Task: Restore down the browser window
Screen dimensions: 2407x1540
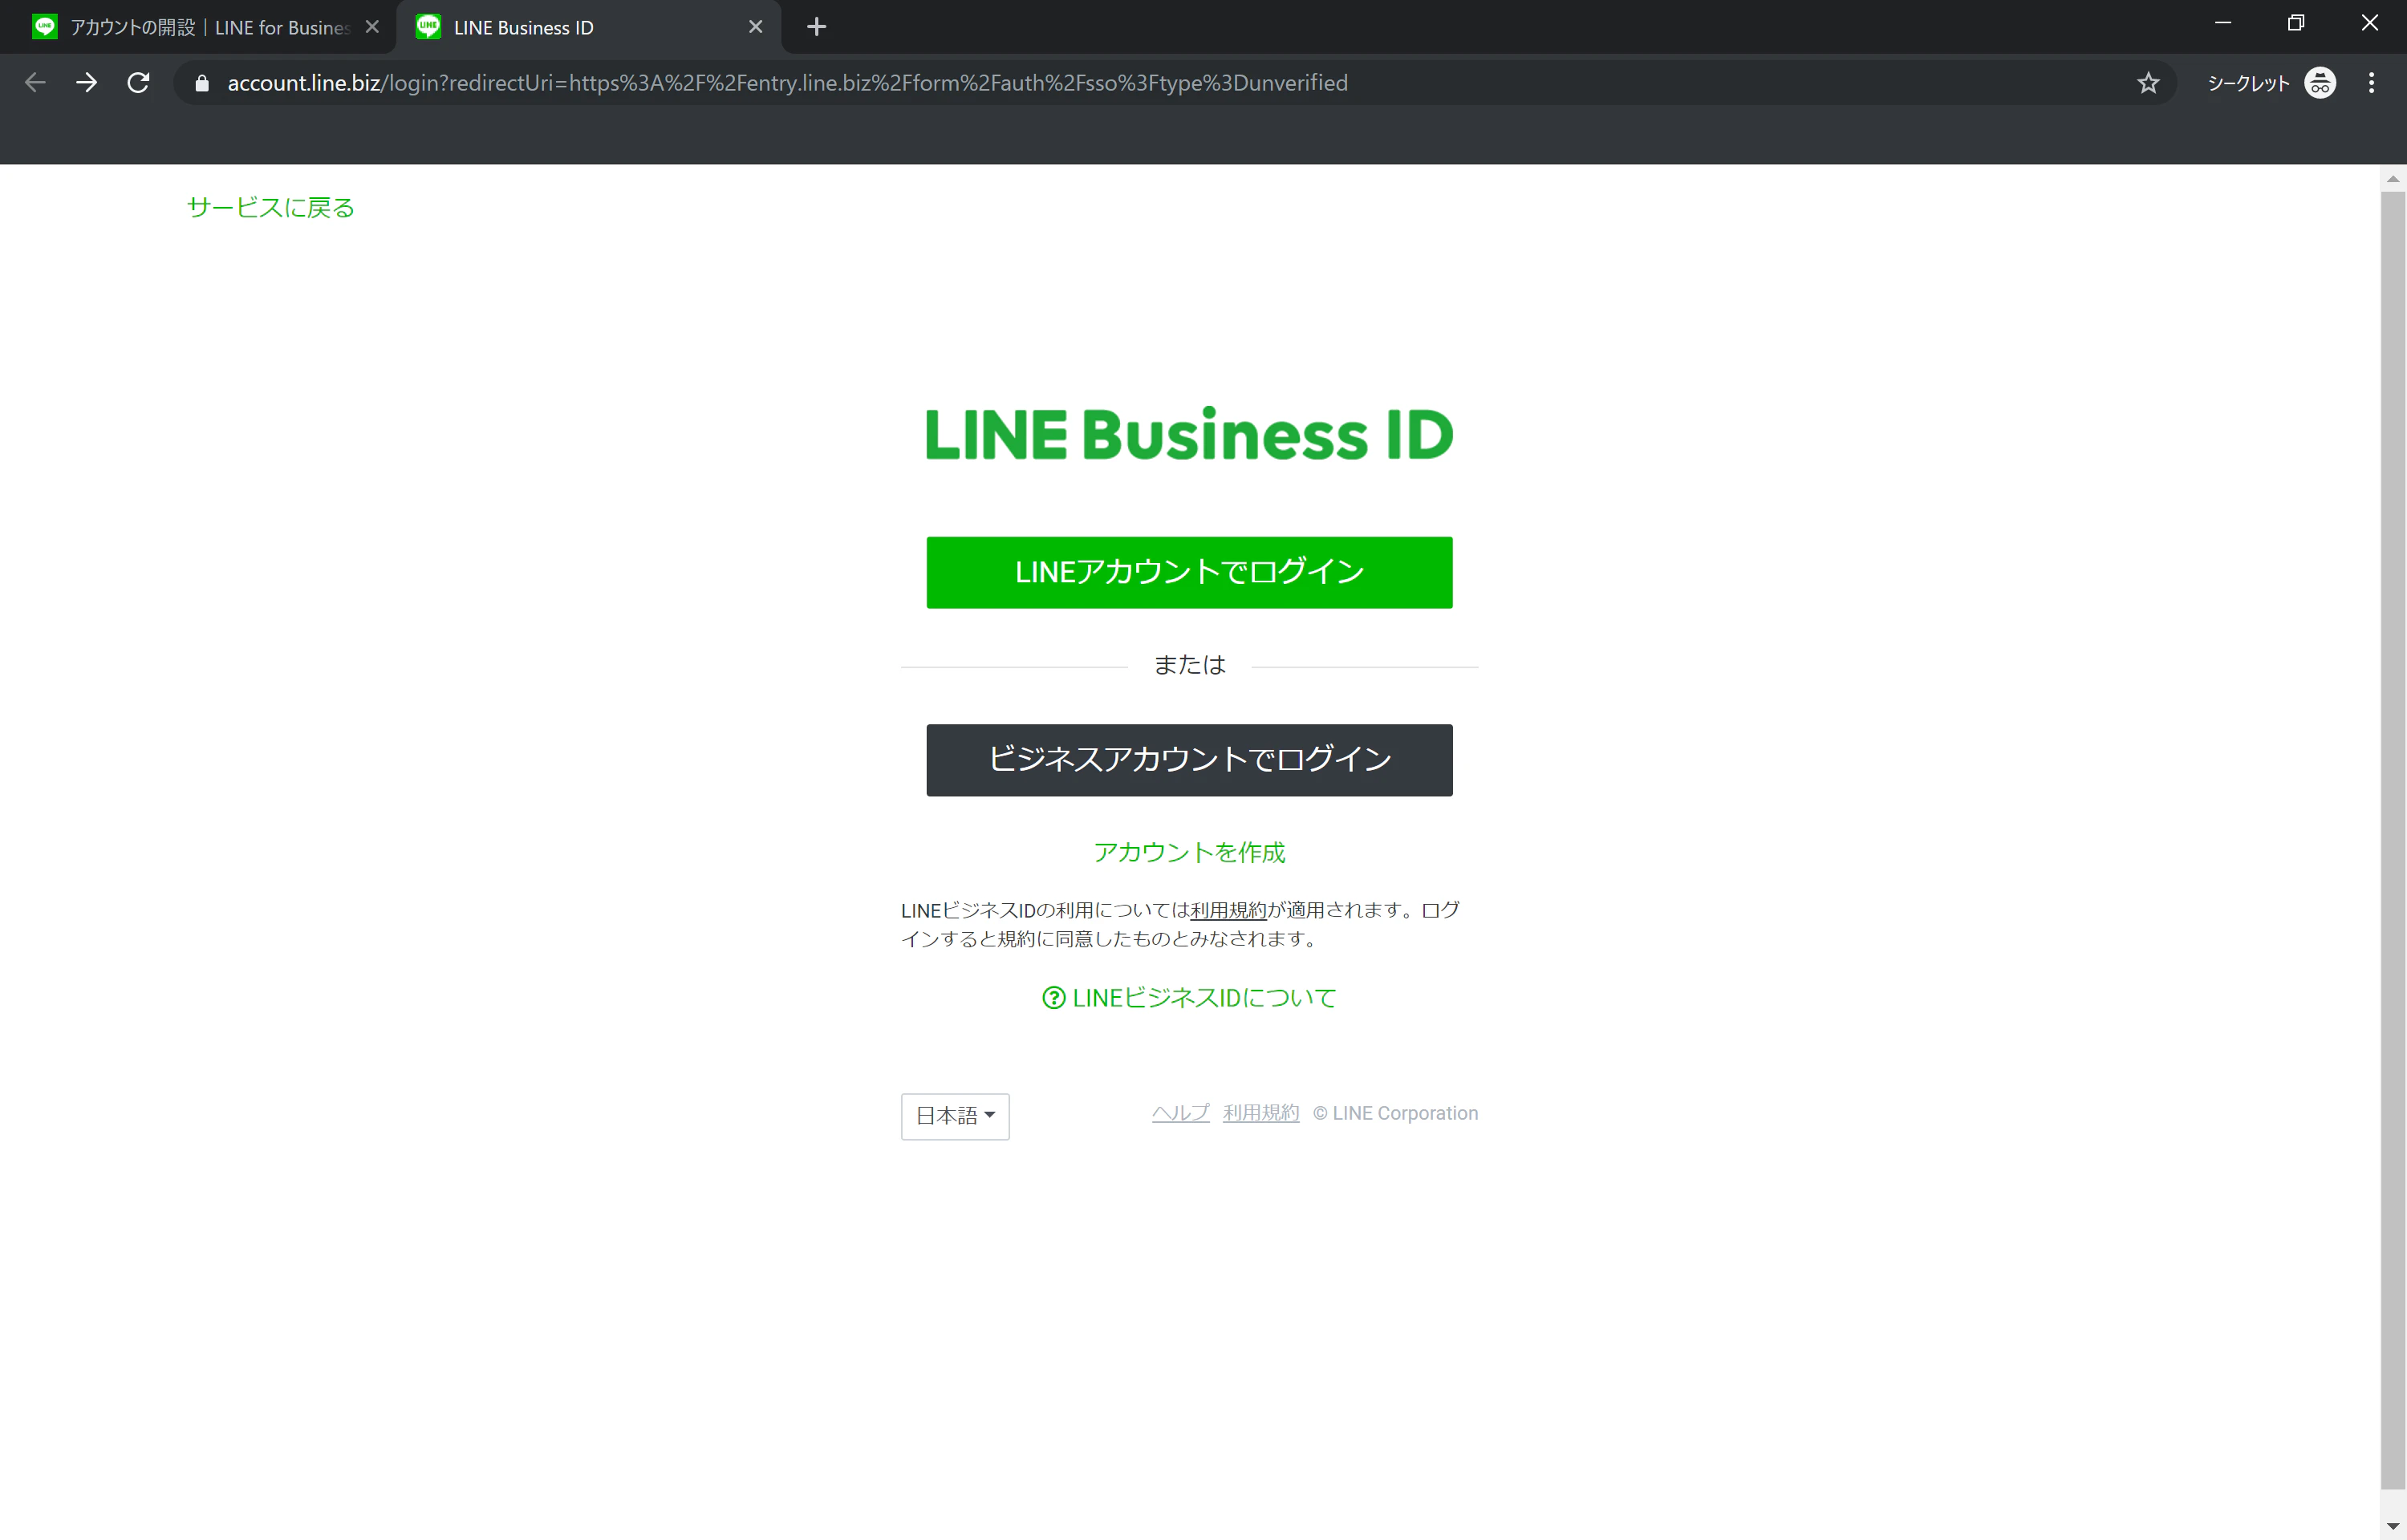Action: tap(2296, 23)
